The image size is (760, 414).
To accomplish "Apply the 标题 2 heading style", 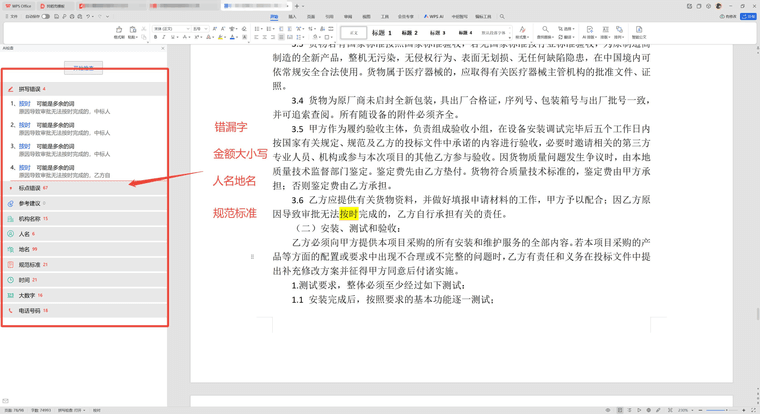I will click(410, 32).
